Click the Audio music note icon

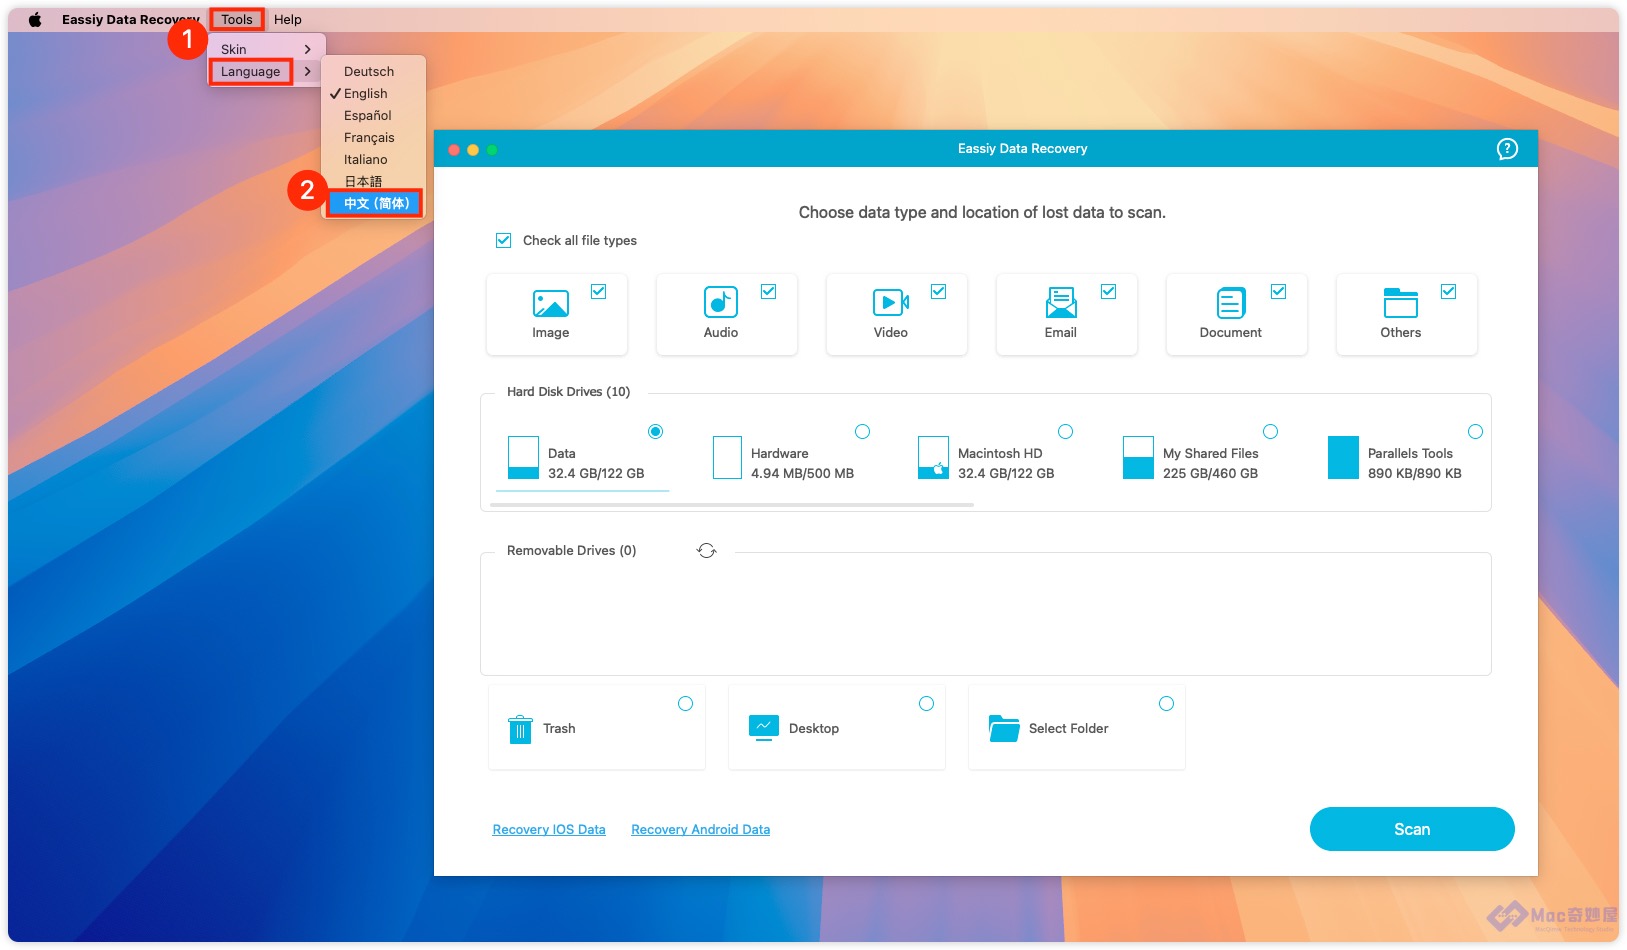click(721, 302)
